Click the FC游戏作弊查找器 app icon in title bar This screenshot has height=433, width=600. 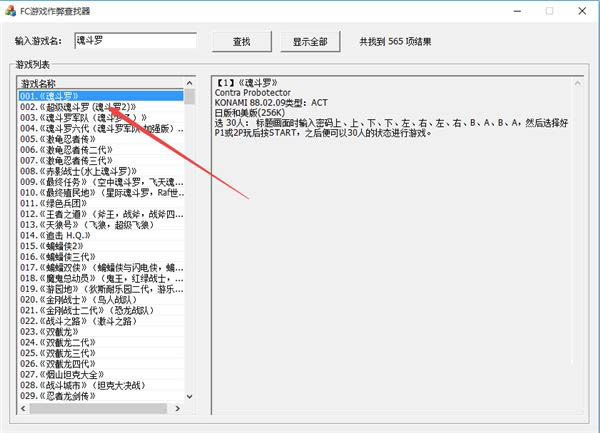pos(10,11)
